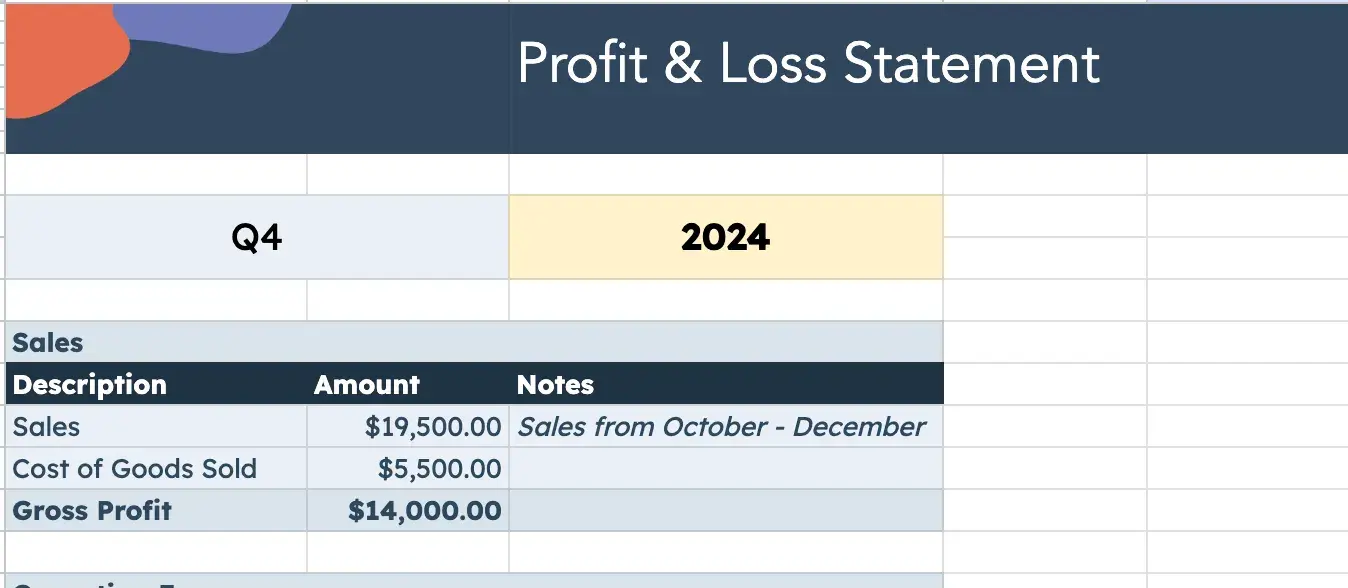The height and width of the screenshot is (588, 1348).
Task: Select the $14,000.00 gross profit total
Action: pyautogui.click(x=424, y=511)
